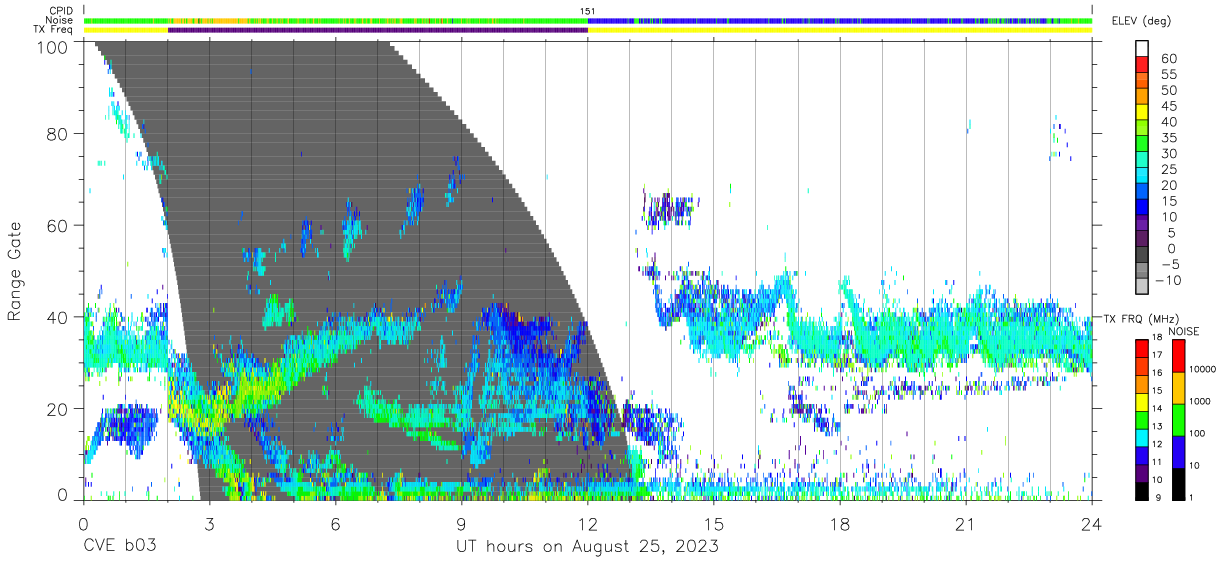Click the red segment of the ELEV colorbar
1228x567 pixels.
click(x=1144, y=64)
